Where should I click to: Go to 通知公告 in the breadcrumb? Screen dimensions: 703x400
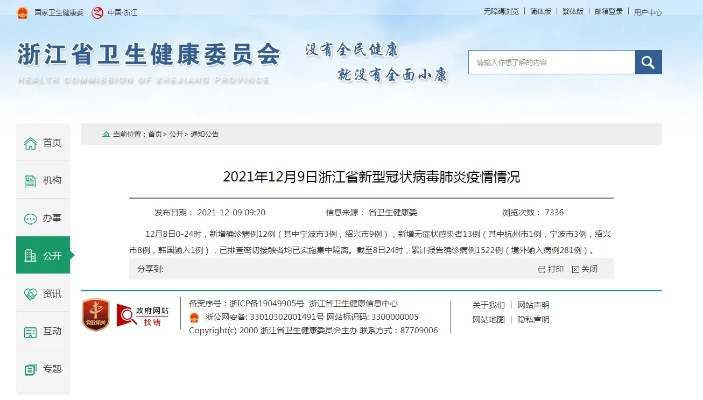coord(204,134)
